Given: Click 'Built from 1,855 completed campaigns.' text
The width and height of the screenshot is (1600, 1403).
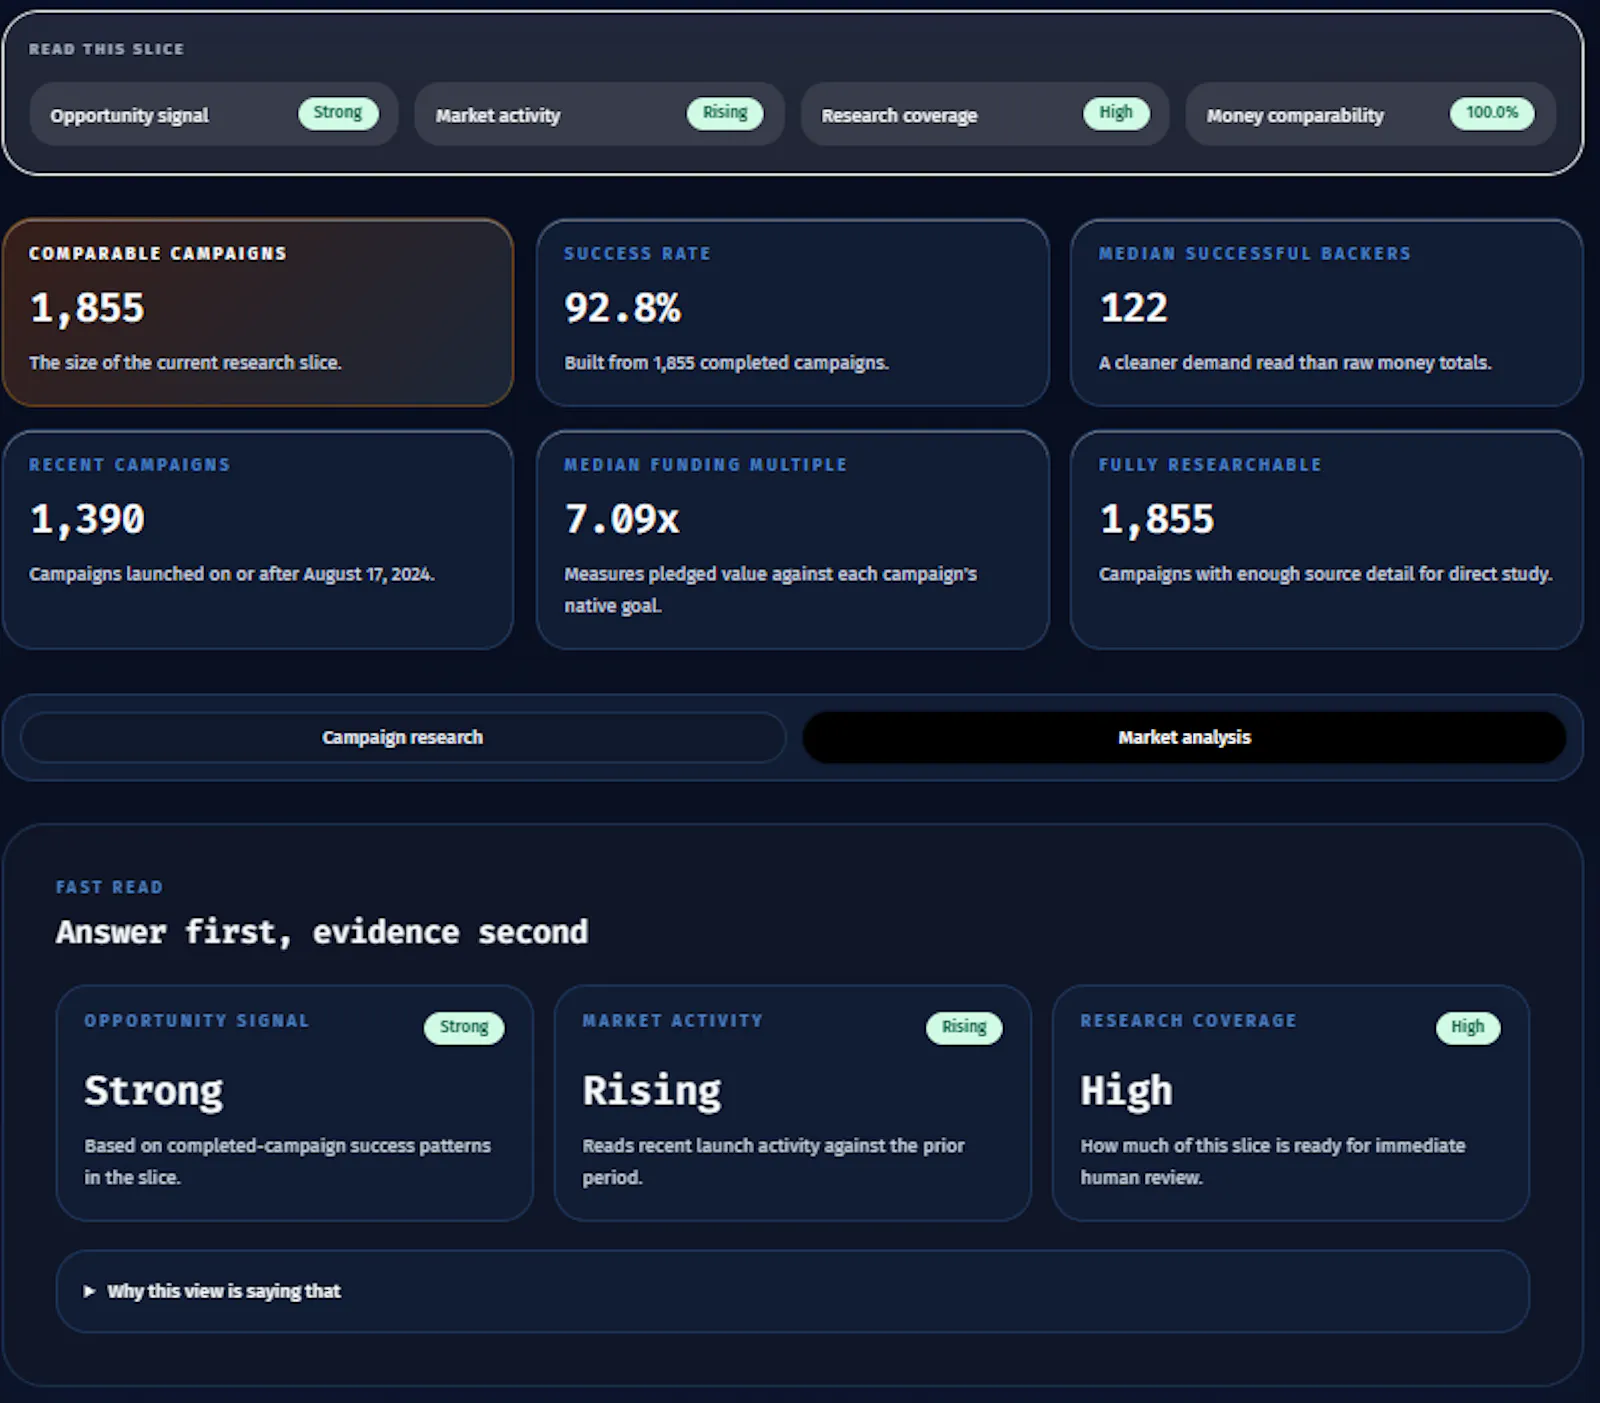Looking at the screenshot, I should pos(726,363).
